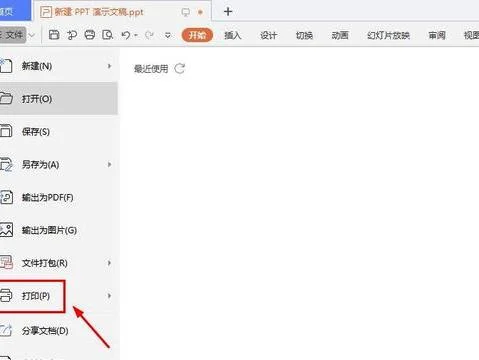This screenshot has height=360, width=479.
Task: Open the 设计 ribbon tab
Action: 268,35
